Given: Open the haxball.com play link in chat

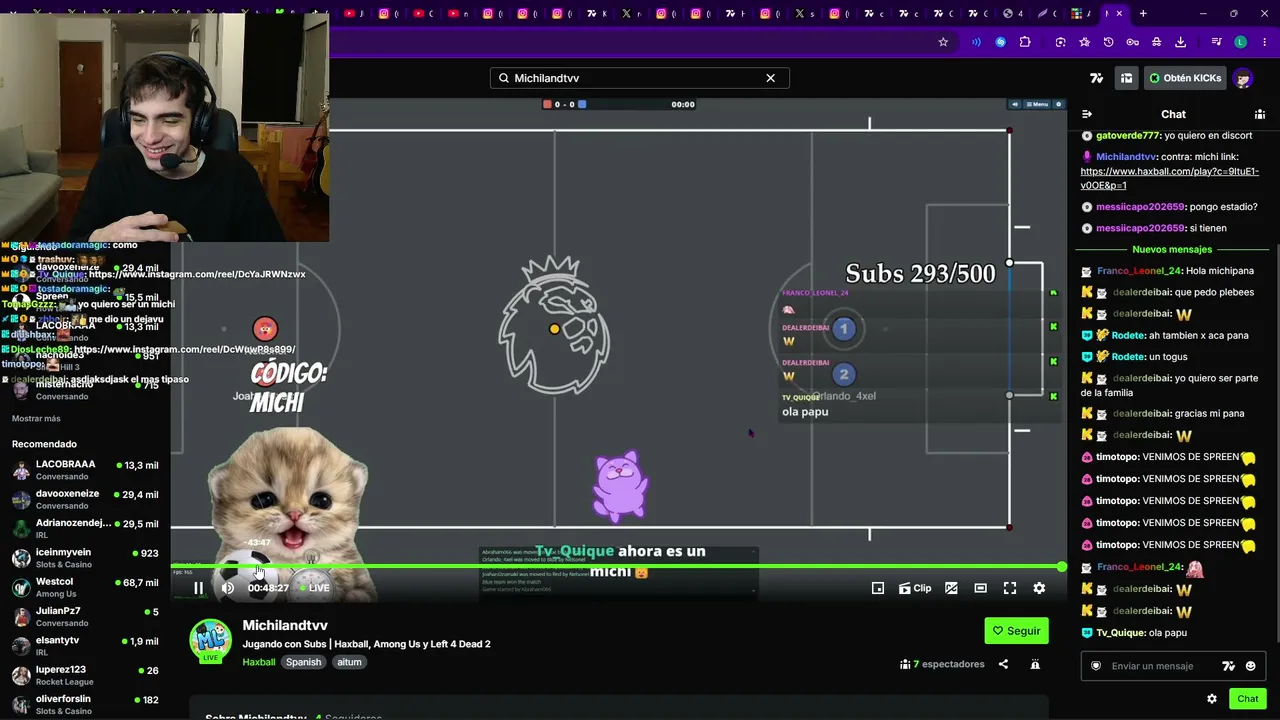Looking at the screenshot, I should point(1169,178).
